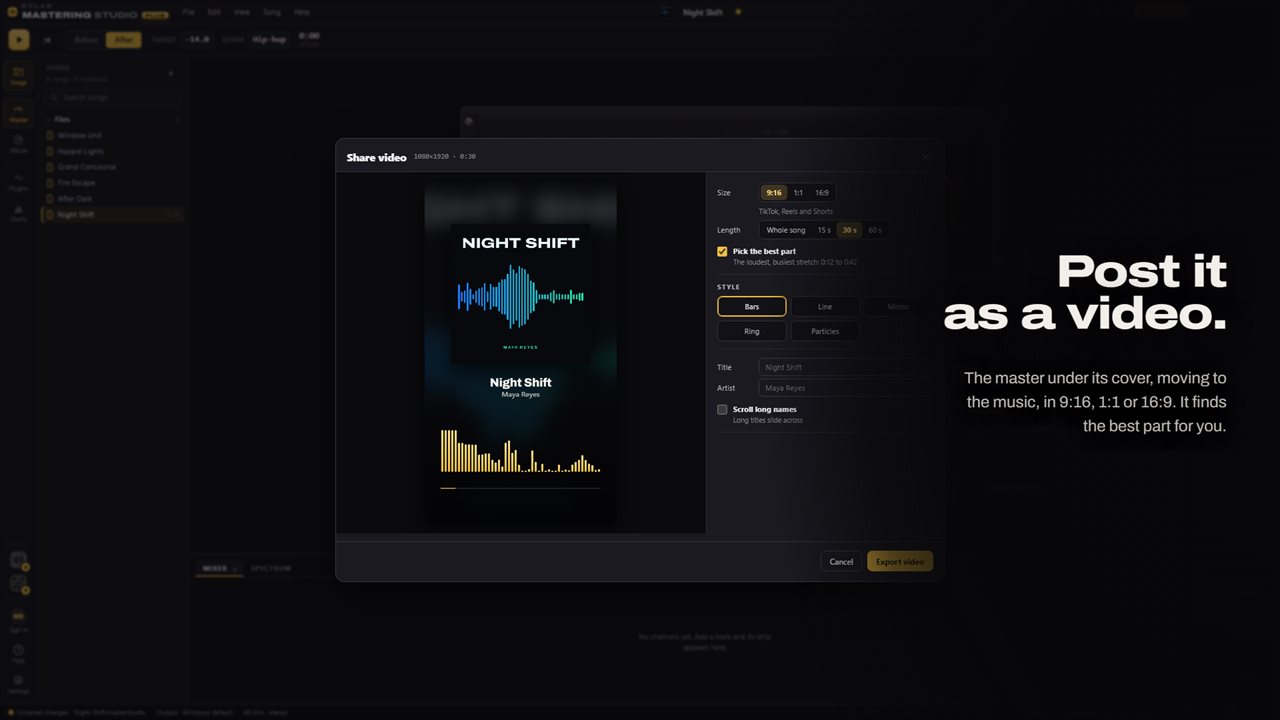1280x720 pixels.
Task: Open the Master sidebar panel
Action: pos(18,113)
